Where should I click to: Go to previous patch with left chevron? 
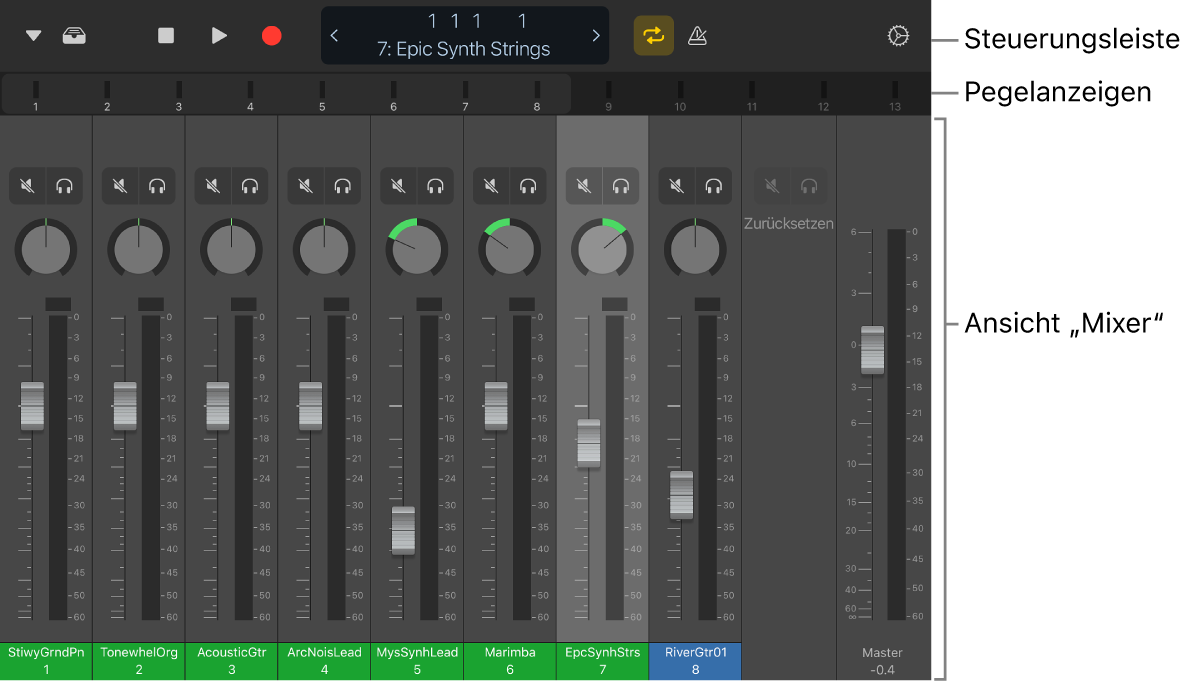[334, 36]
